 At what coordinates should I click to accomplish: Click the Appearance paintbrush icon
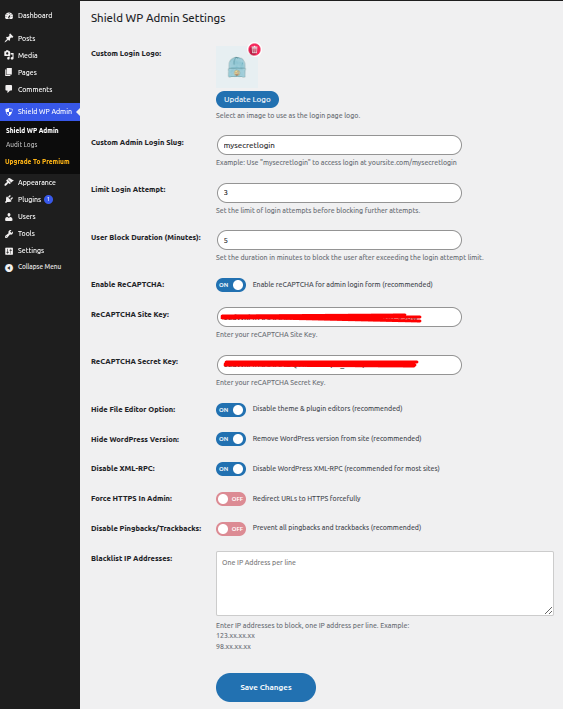[x=9, y=182]
